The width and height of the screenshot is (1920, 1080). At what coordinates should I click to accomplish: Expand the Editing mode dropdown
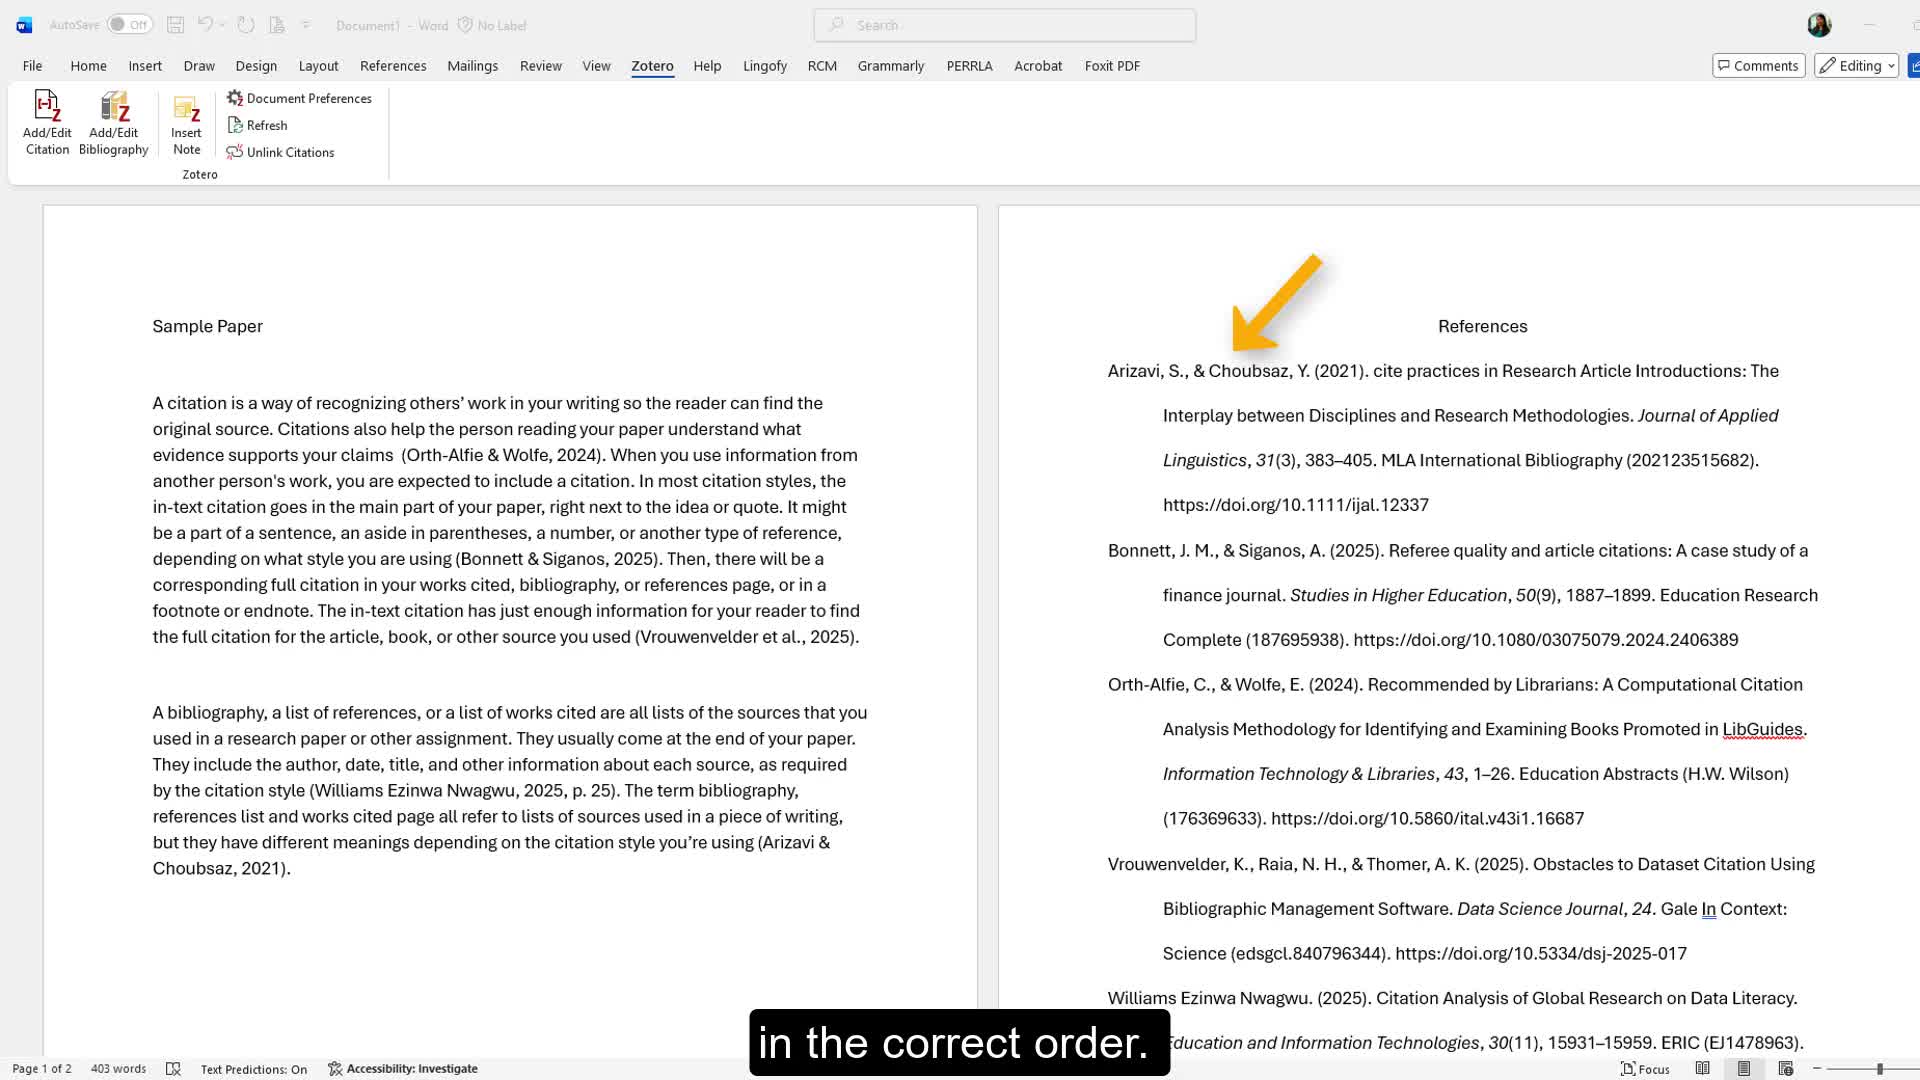(1891, 65)
